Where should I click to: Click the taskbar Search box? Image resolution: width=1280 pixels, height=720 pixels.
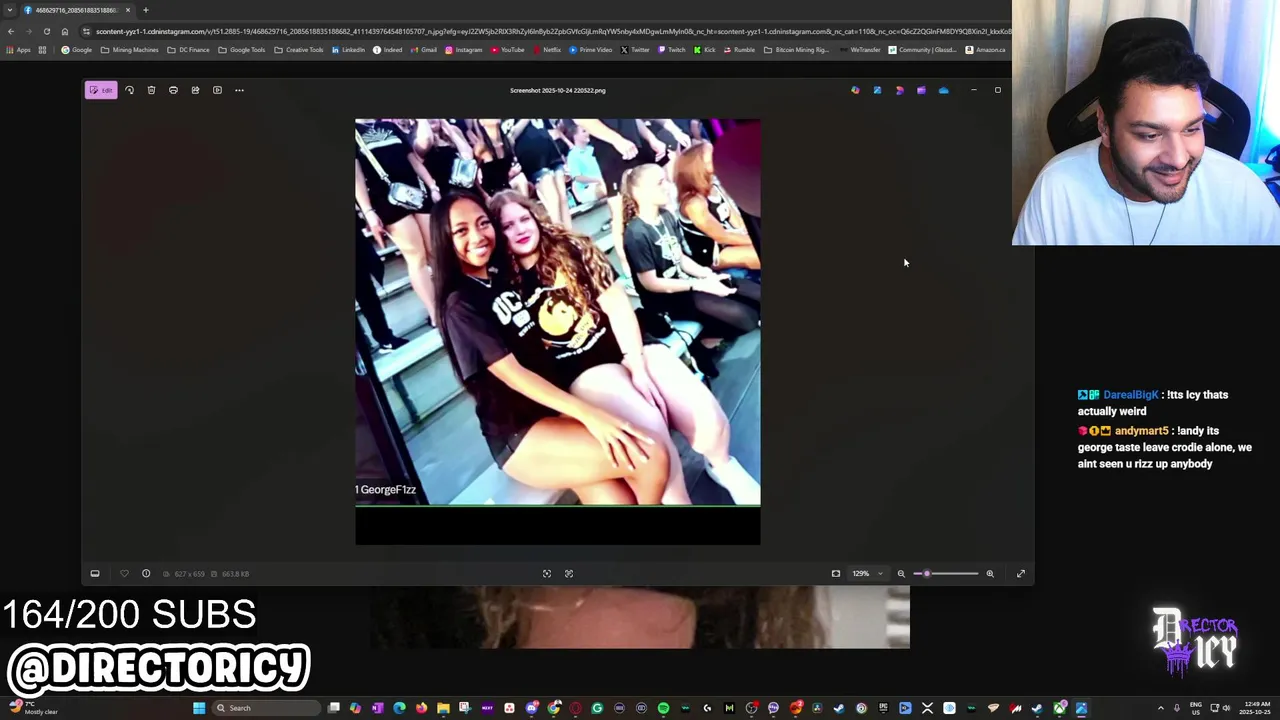coord(265,708)
